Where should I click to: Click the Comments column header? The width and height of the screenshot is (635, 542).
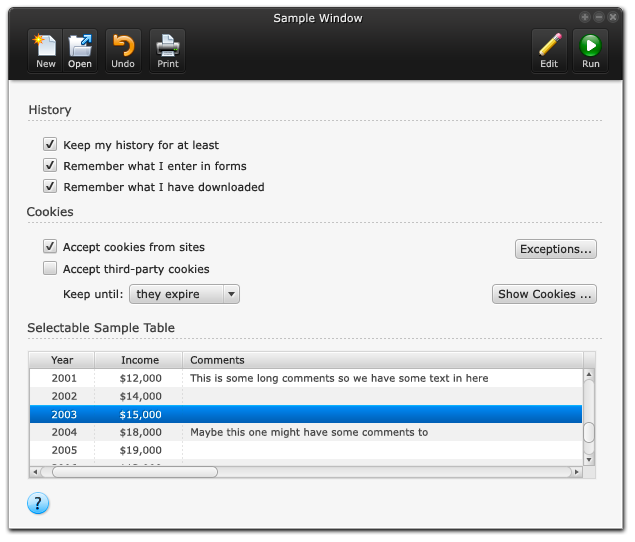click(x=383, y=360)
